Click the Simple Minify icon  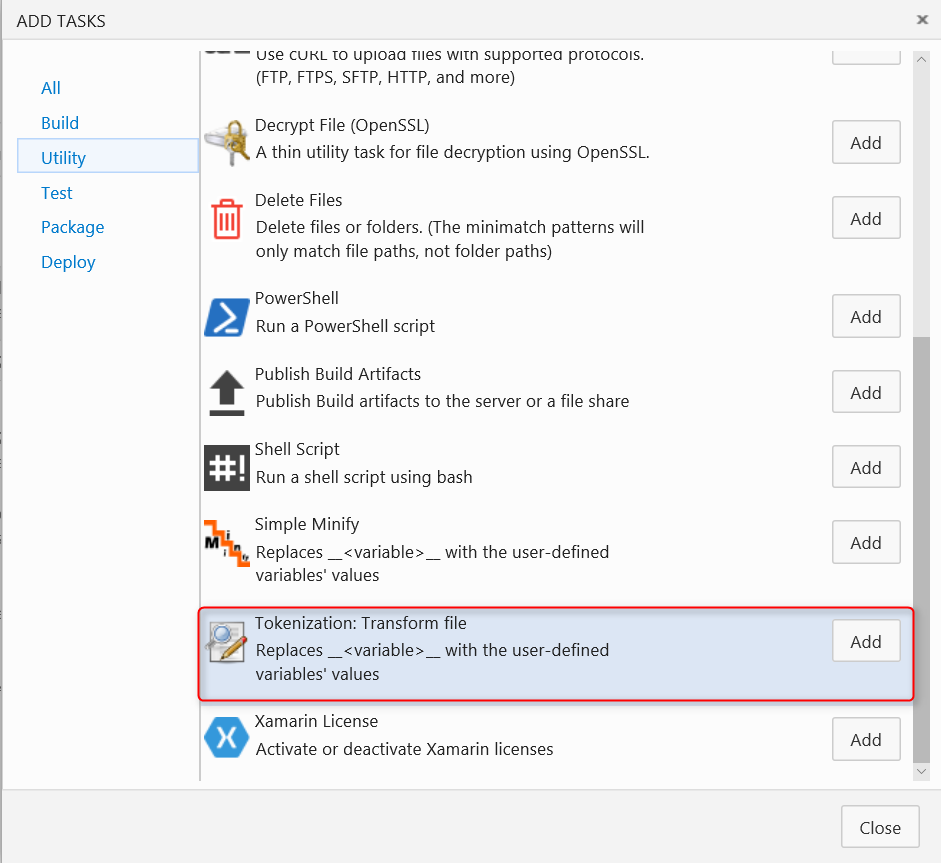coord(227,543)
